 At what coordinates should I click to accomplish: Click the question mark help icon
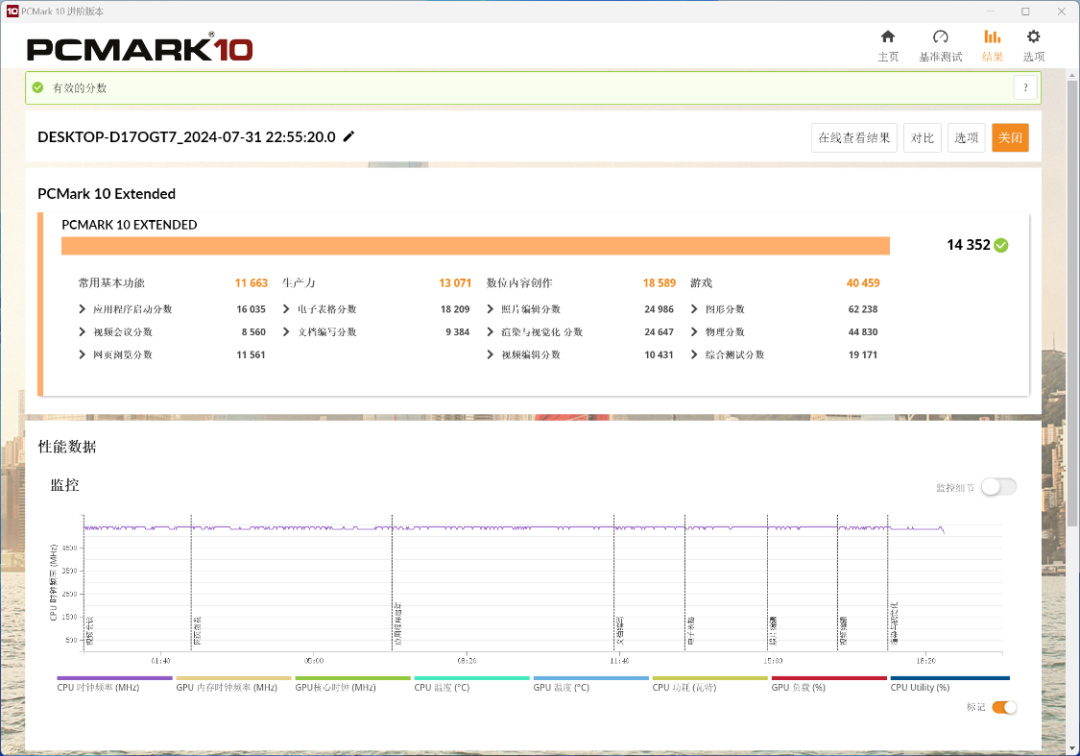click(x=1026, y=87)
